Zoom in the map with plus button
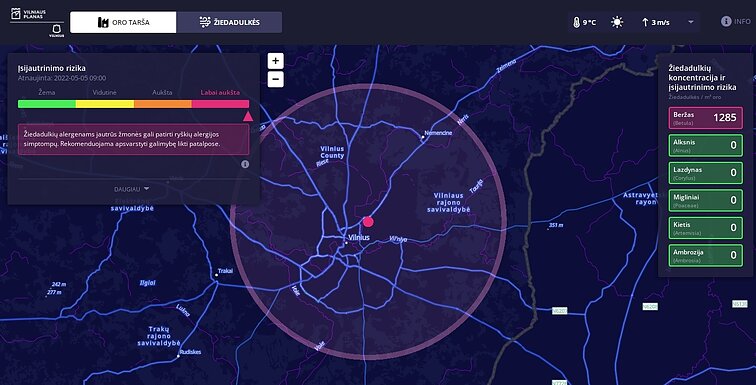Image resolution: width=756 pixels, height=385 pixels. [x=275, y=61]
